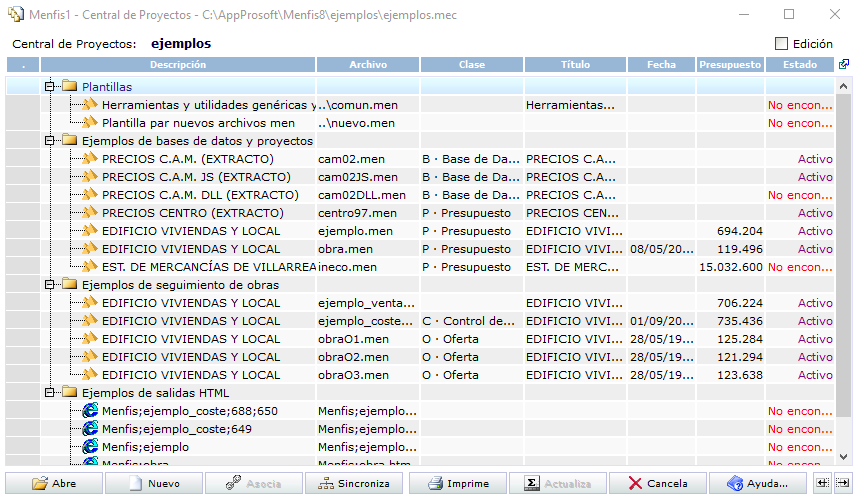This screenshot has height=499, width=858.
Task: Click project icon of obraO1.men row
Action: click(90, 338)
